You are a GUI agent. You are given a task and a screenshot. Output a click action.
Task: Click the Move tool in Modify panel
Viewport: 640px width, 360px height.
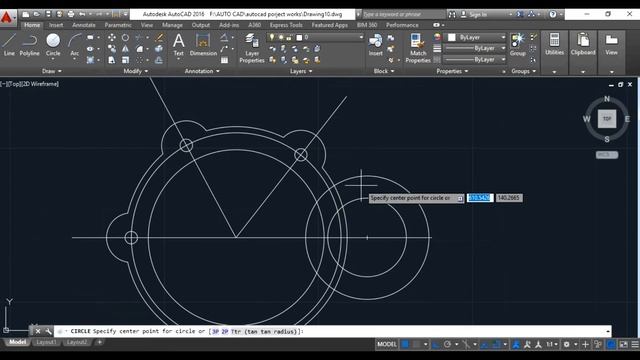click(111, 38)
